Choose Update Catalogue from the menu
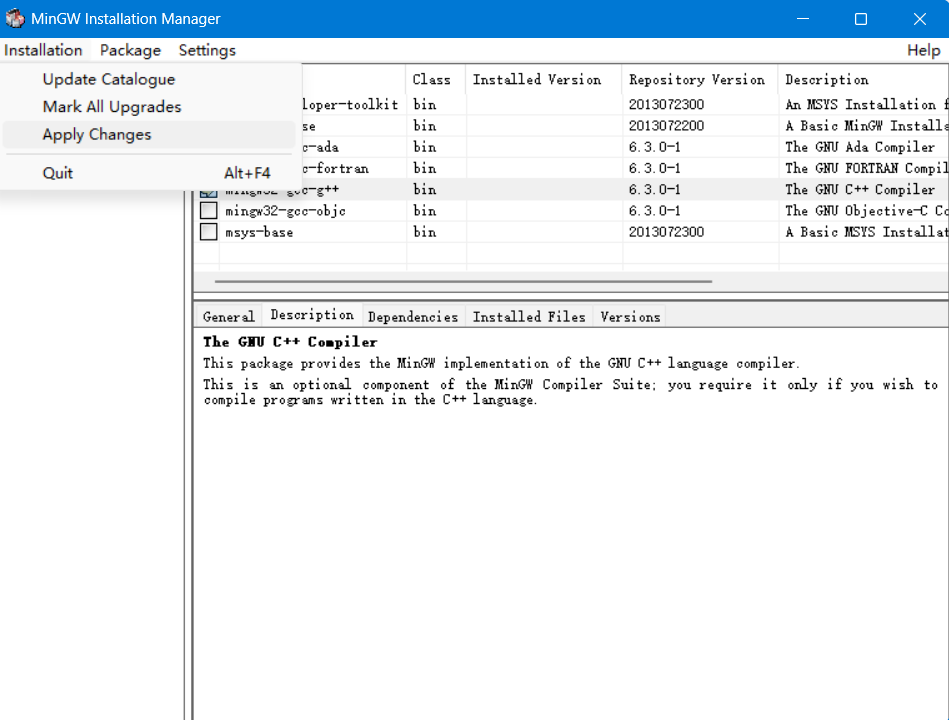Image resolution: width=949 pixels, height=720 pixels. [x=149, y=79]
